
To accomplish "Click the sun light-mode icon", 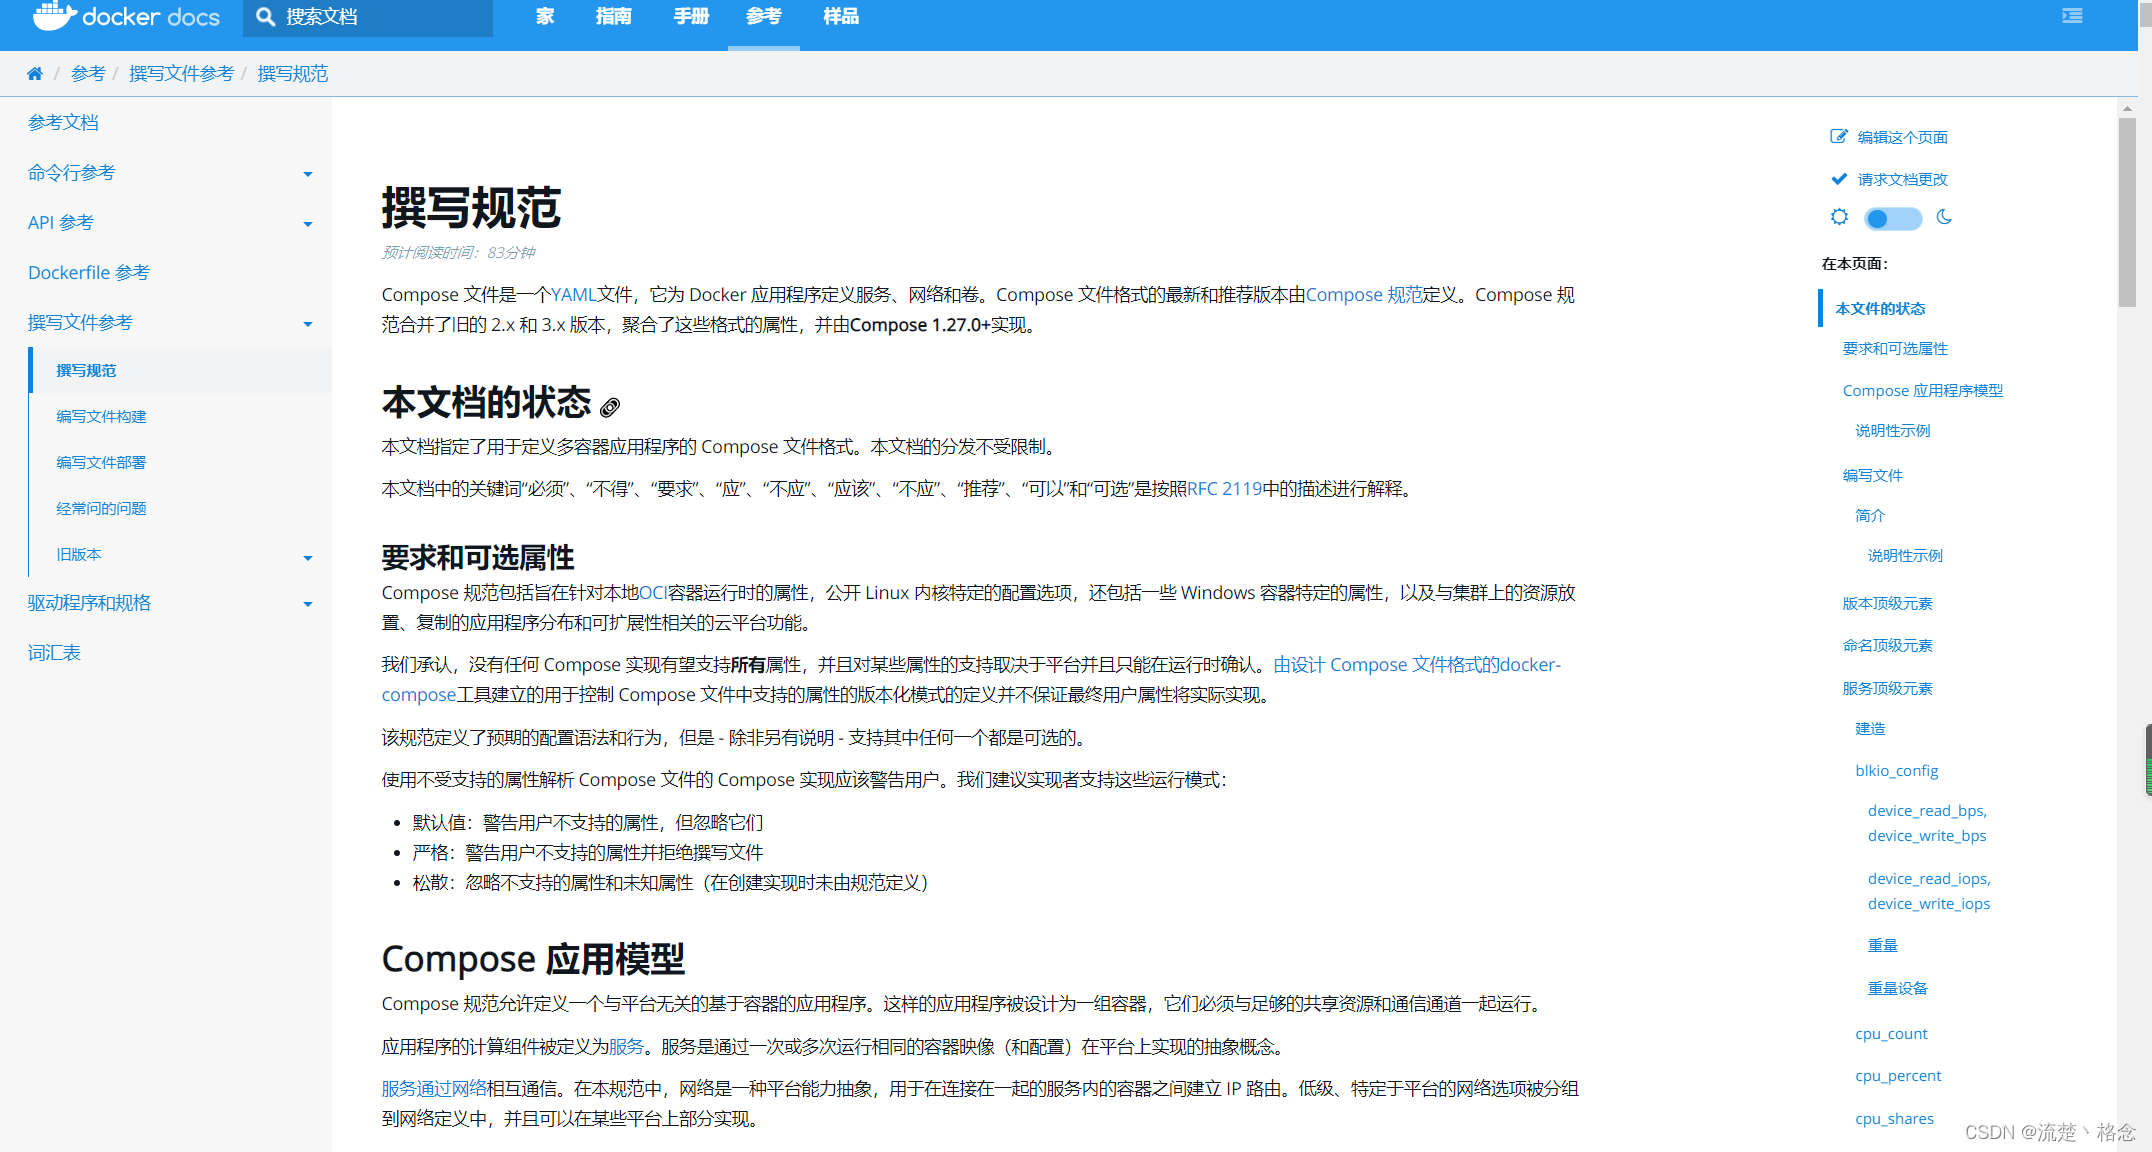I will pyautogui.click(x=1839, y=217).
